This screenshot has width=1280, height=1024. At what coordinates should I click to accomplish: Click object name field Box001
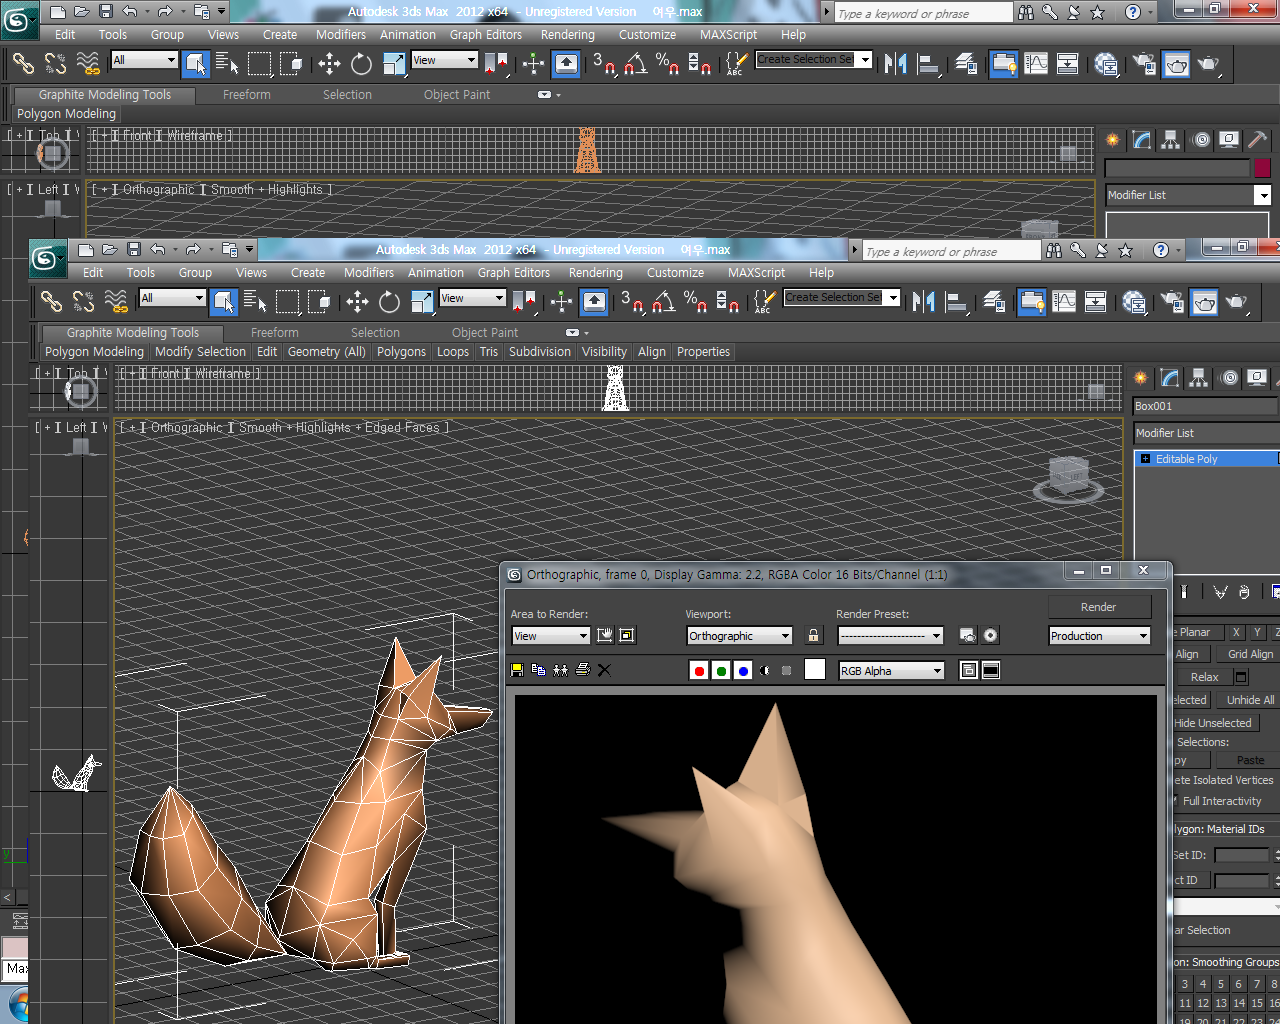point(1205,406)
